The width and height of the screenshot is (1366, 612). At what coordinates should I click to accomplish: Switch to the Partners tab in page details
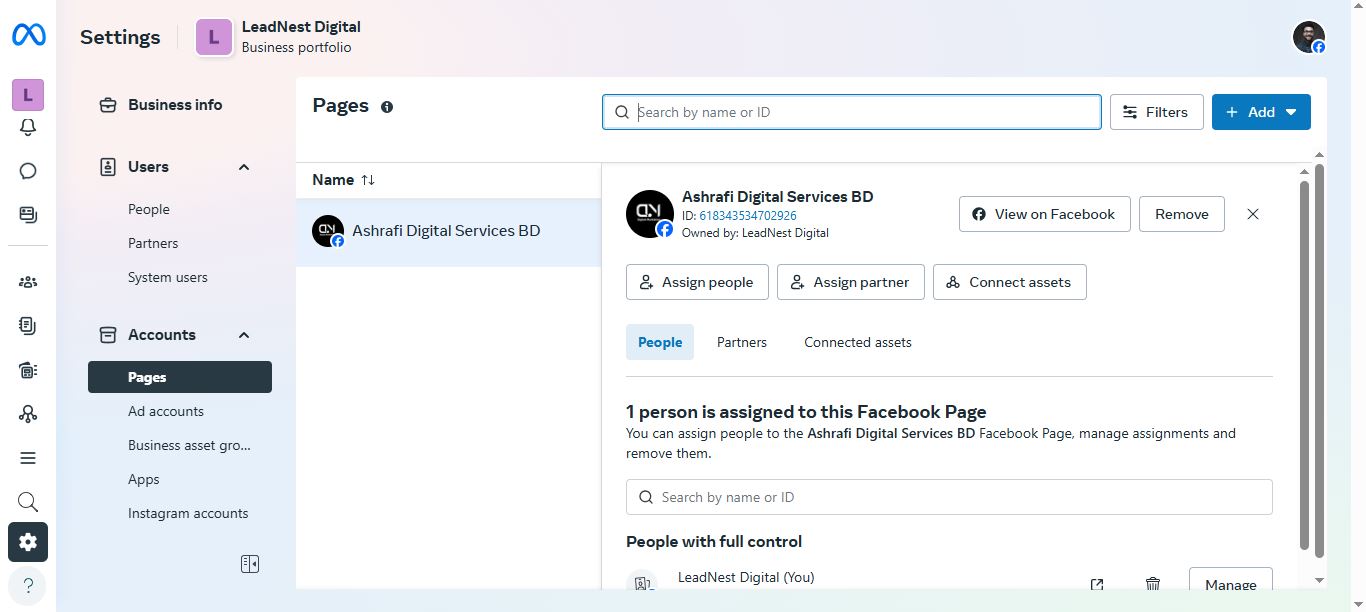742,342
